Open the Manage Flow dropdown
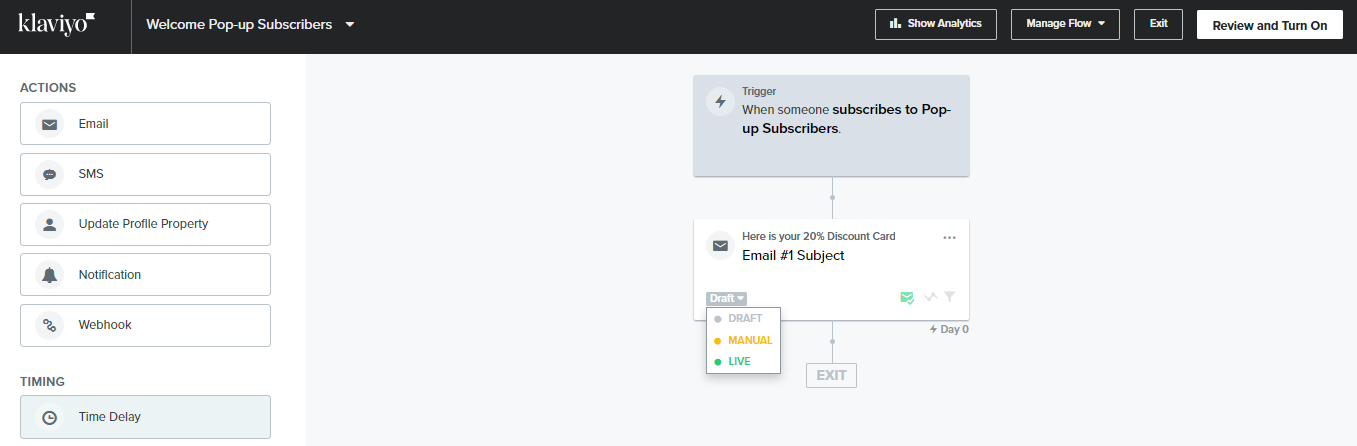This screenshot has width=1357, height=446. click(1064, 24)
